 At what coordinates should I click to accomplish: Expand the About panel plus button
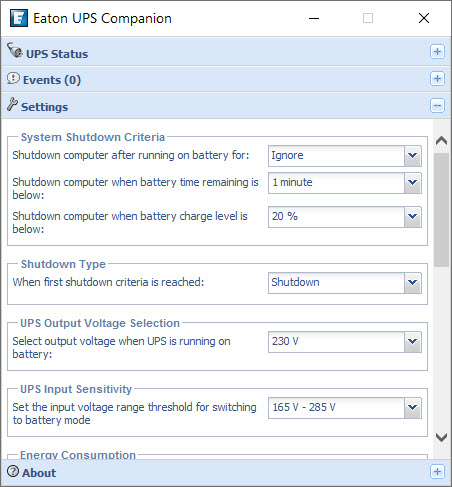437,472
